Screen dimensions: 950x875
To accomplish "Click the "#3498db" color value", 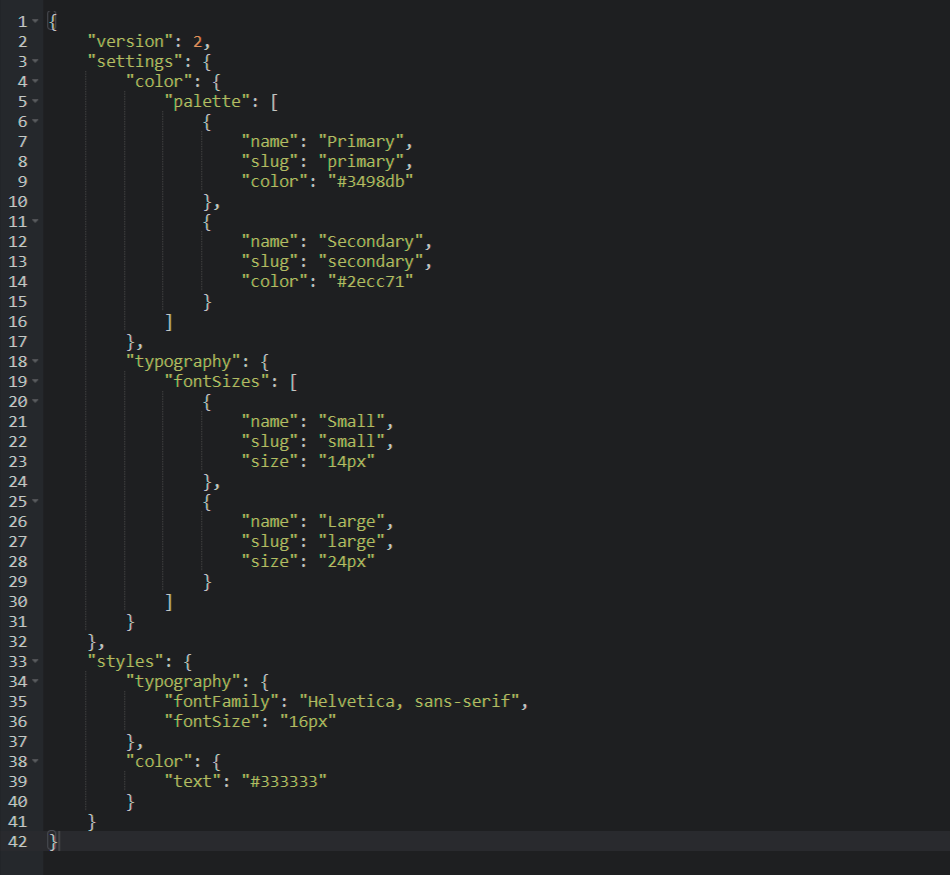I will coord(366,181).
